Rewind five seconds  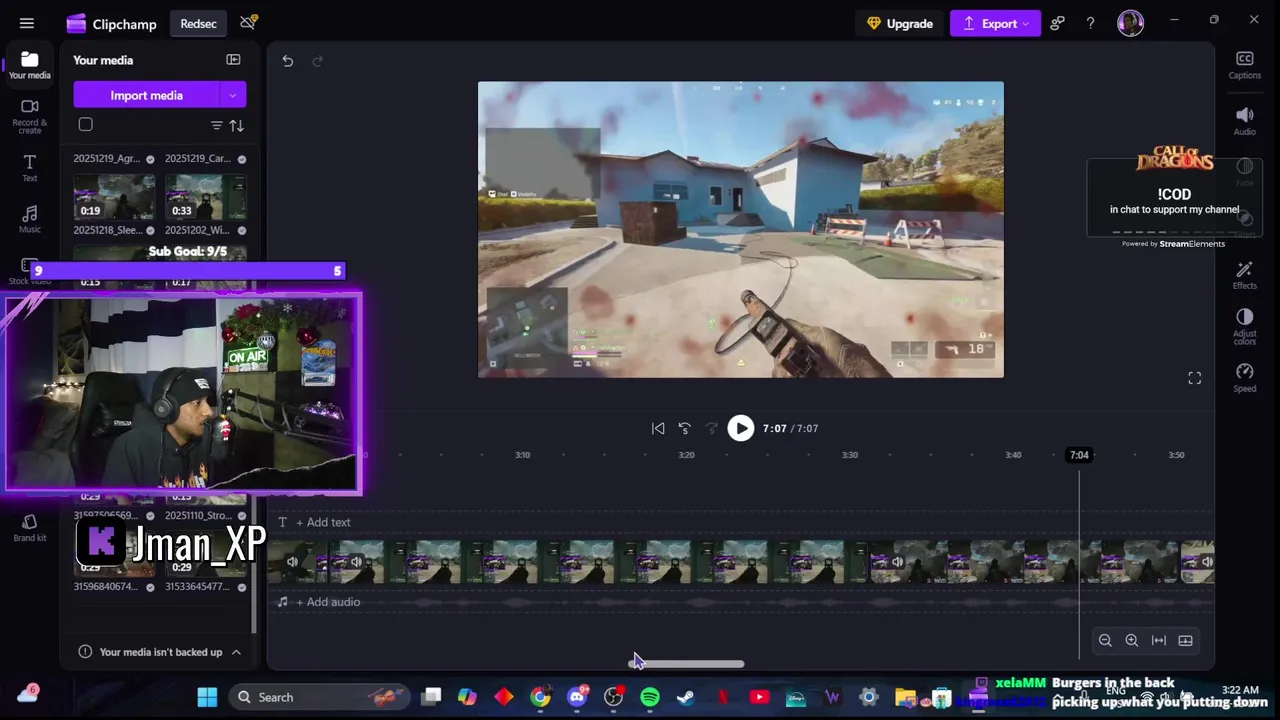pos(685,428)
